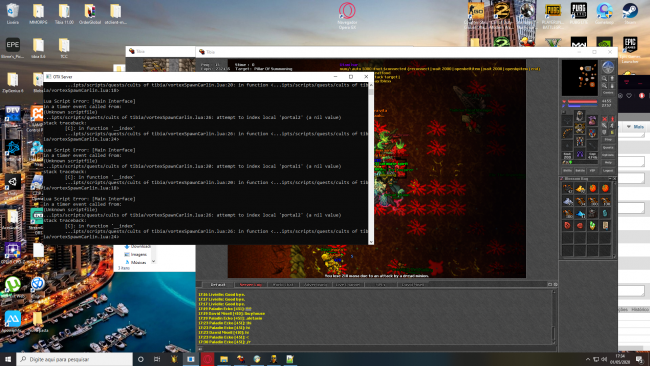Click the red X stop-attack icon

[x=604, y=119]
